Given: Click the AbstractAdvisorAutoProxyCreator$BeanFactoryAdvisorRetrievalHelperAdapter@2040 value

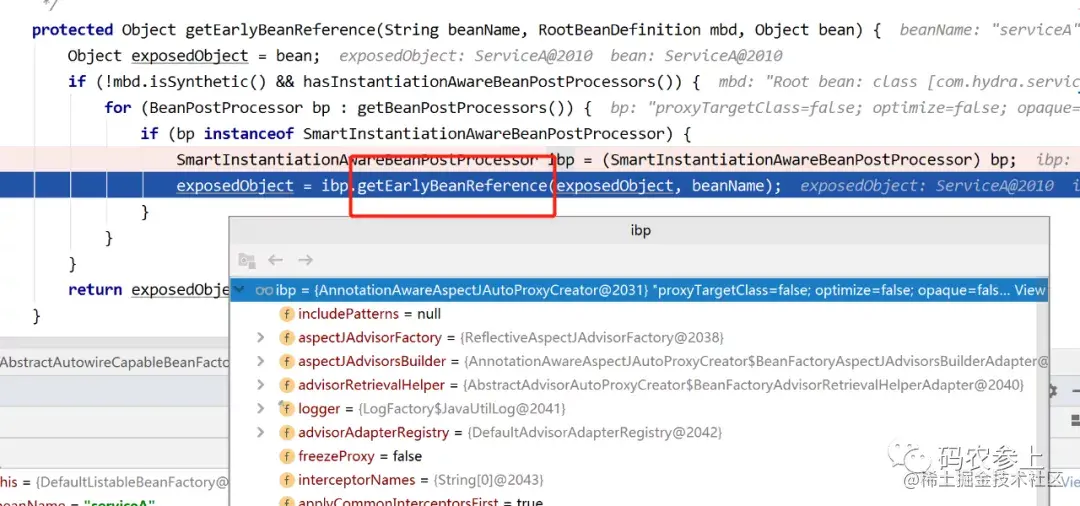Looking at the screenshot, I should [x=744, y=385].
